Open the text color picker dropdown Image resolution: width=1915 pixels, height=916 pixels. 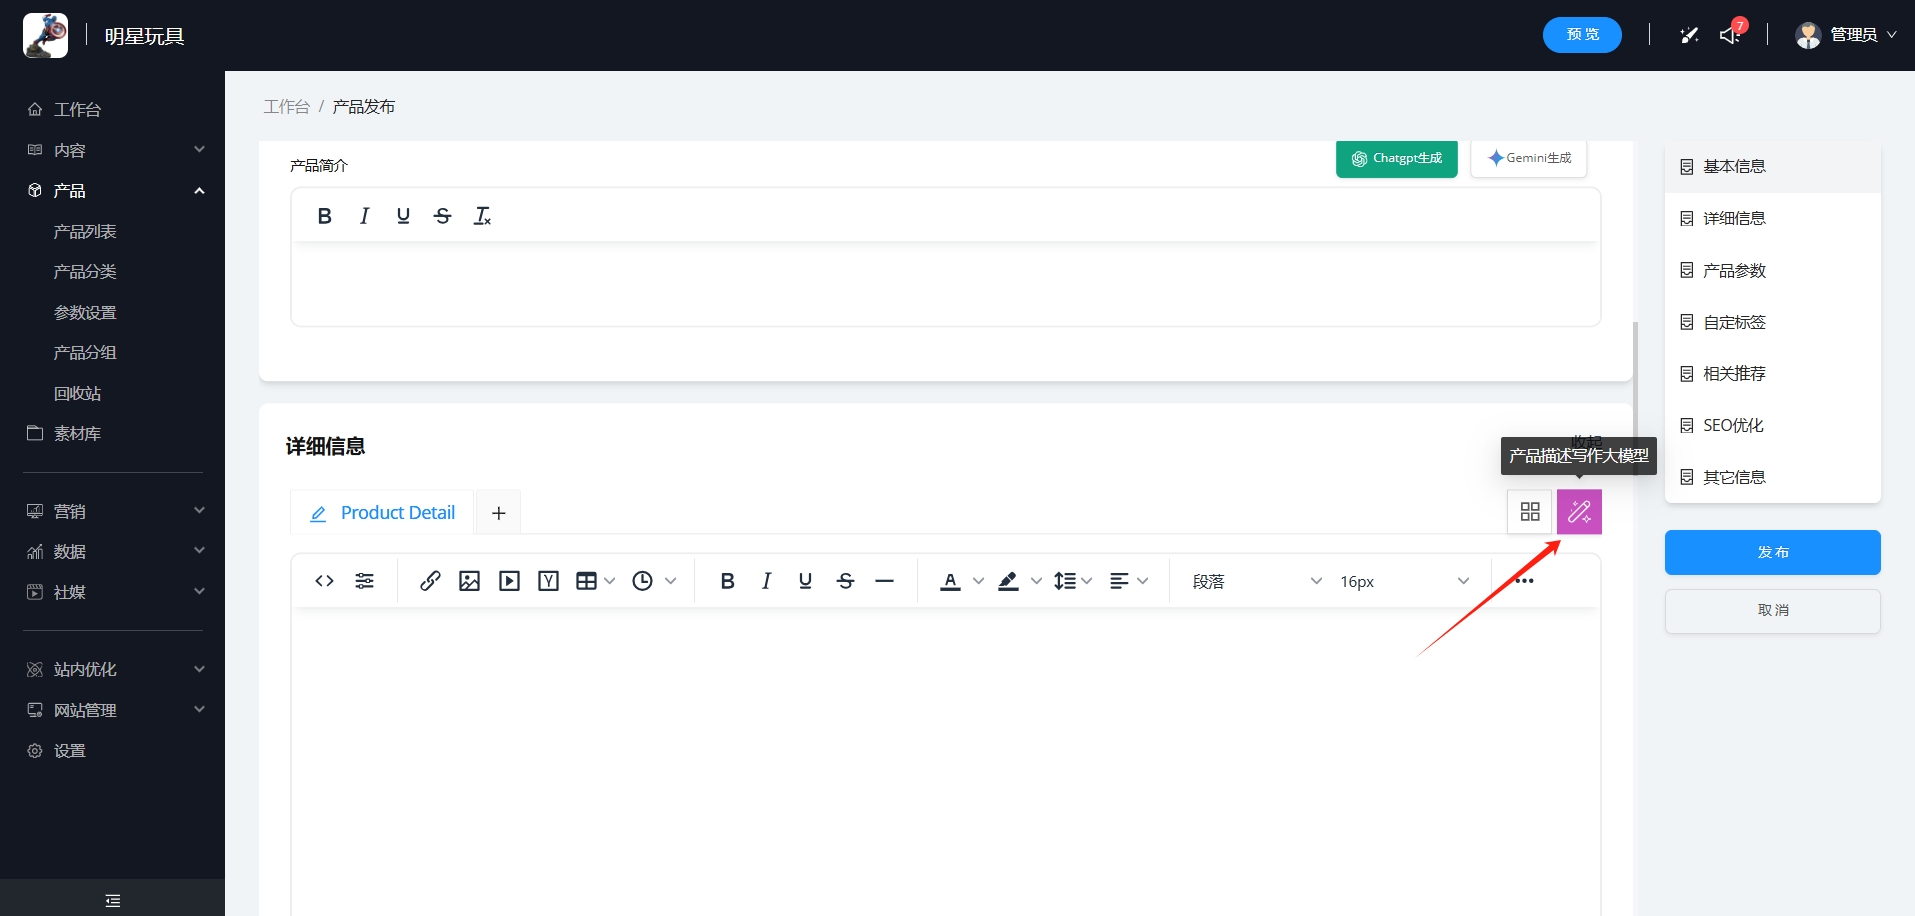978,581
